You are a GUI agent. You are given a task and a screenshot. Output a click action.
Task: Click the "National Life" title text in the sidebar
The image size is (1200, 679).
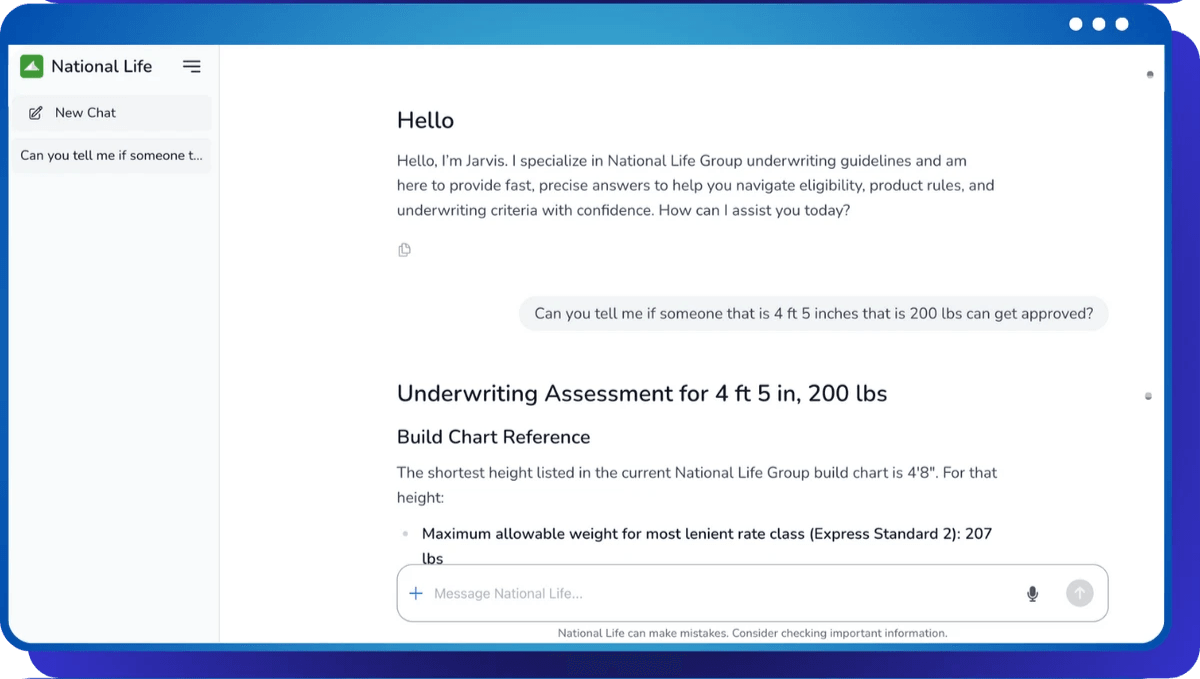click(x=102, y=66)
